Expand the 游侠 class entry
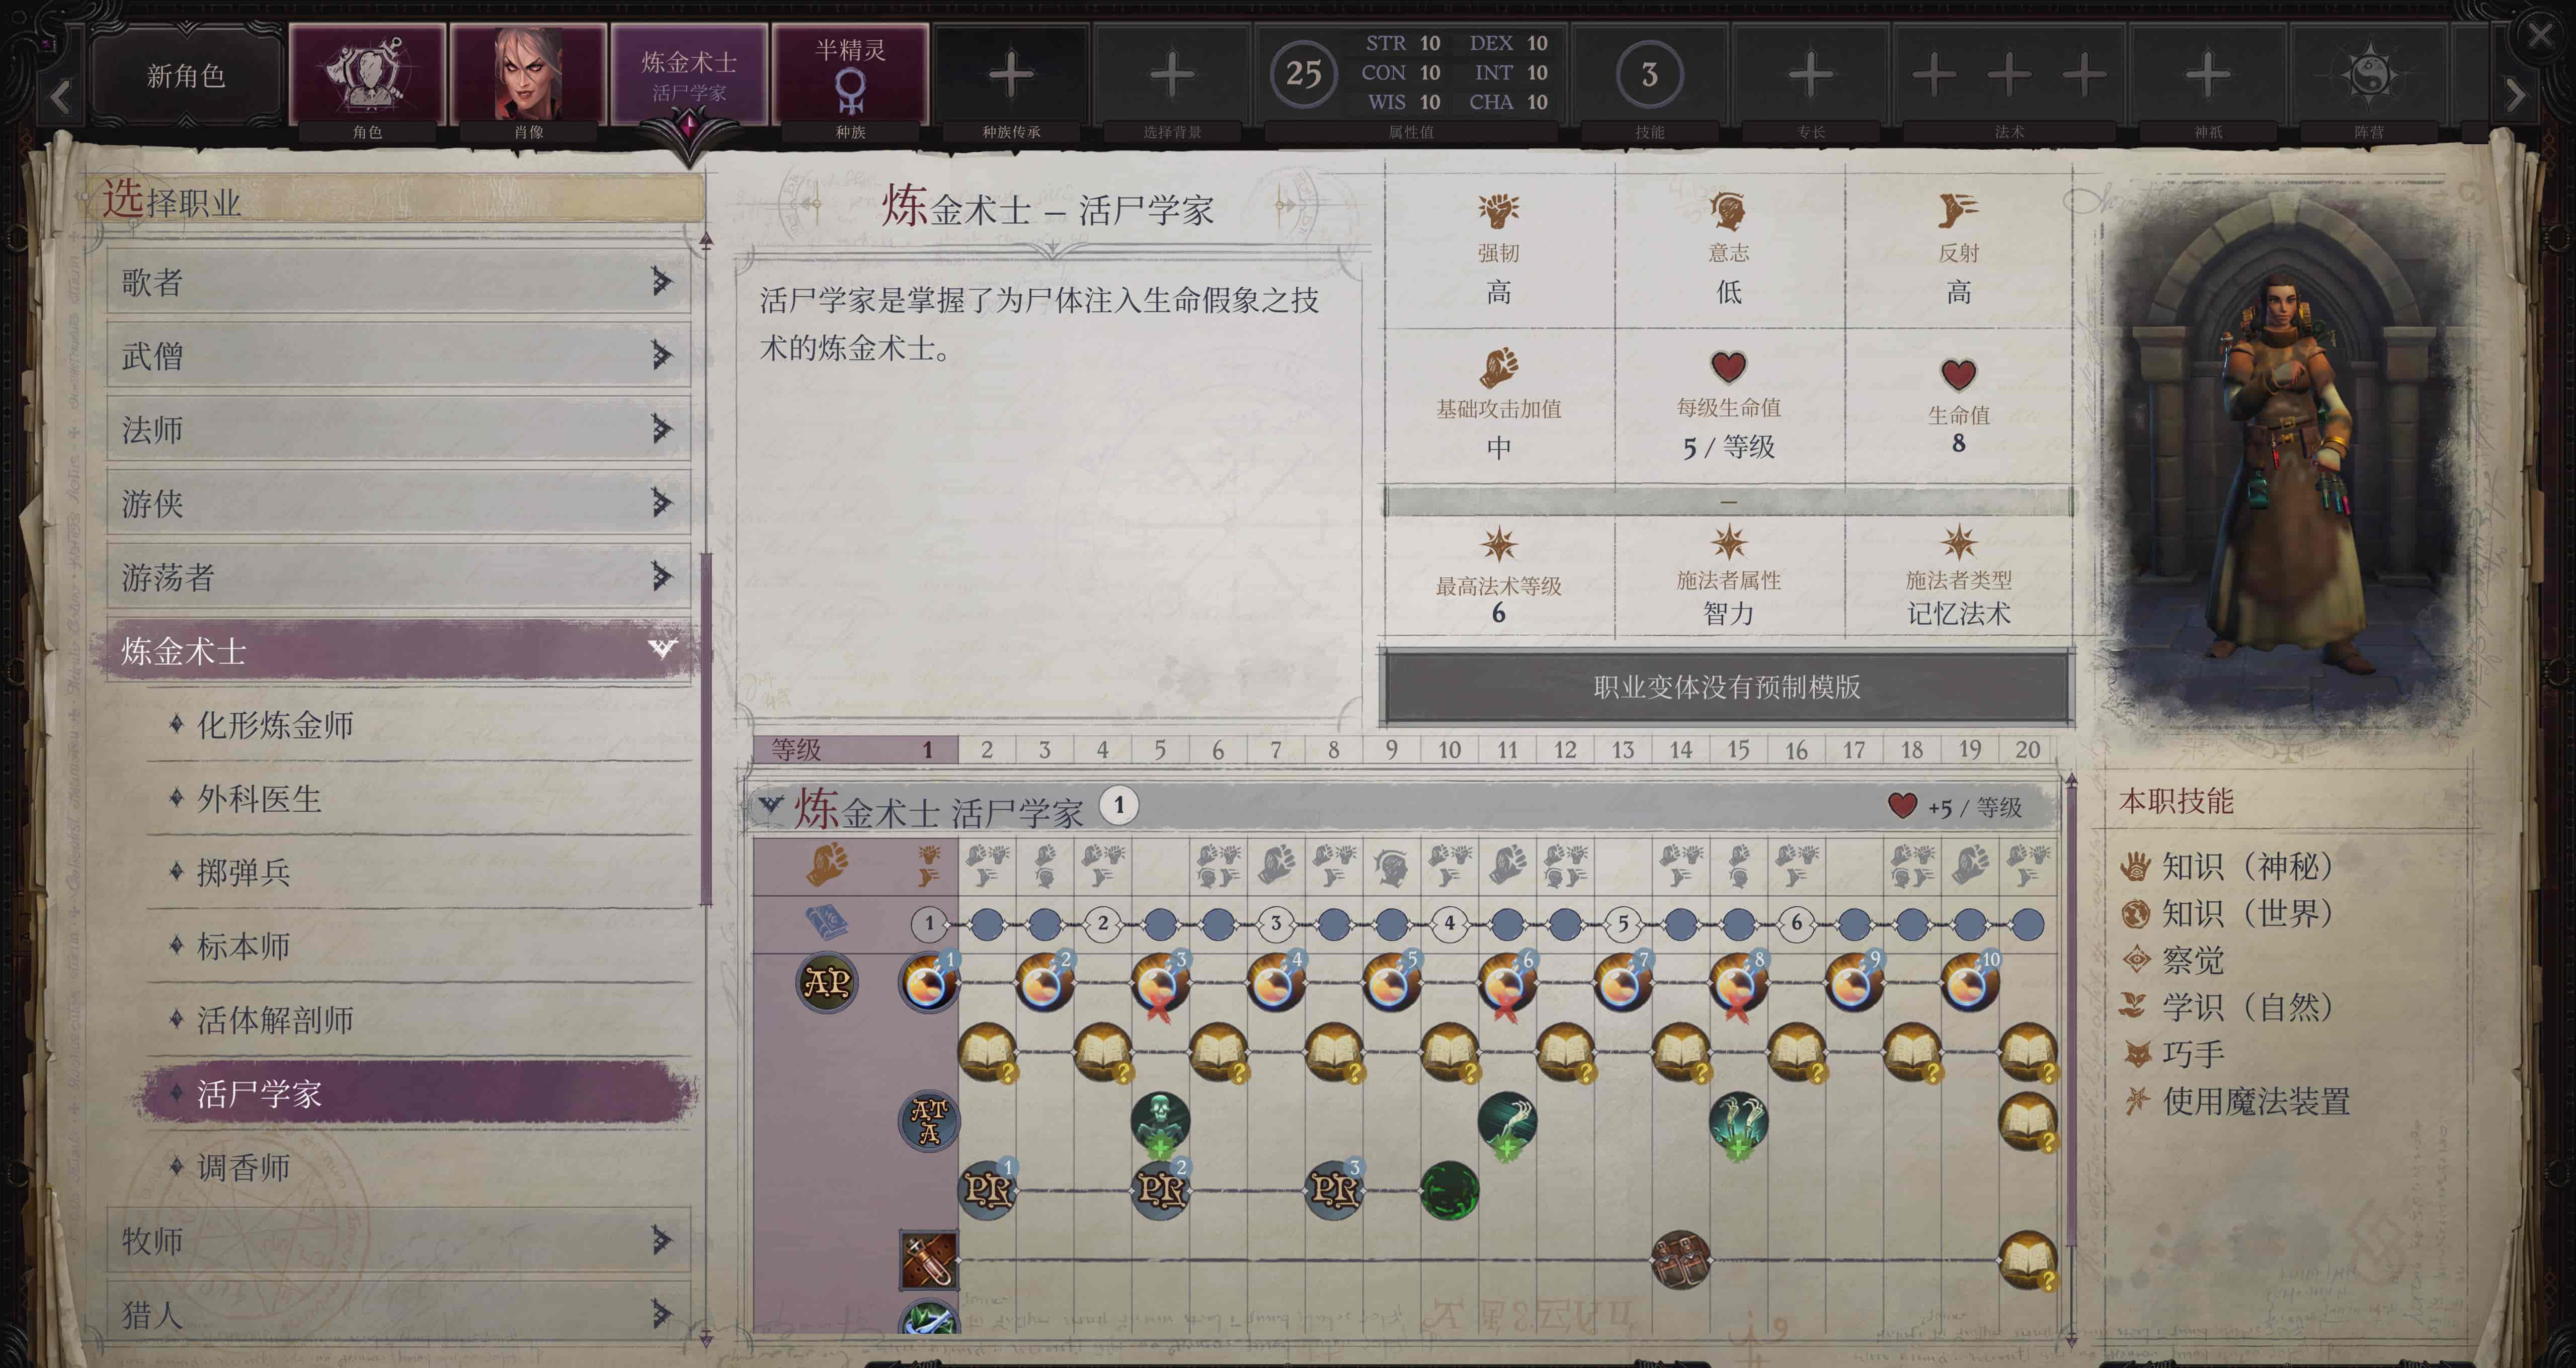The width and height of the screenshot is (2576, 1368). 398,503
